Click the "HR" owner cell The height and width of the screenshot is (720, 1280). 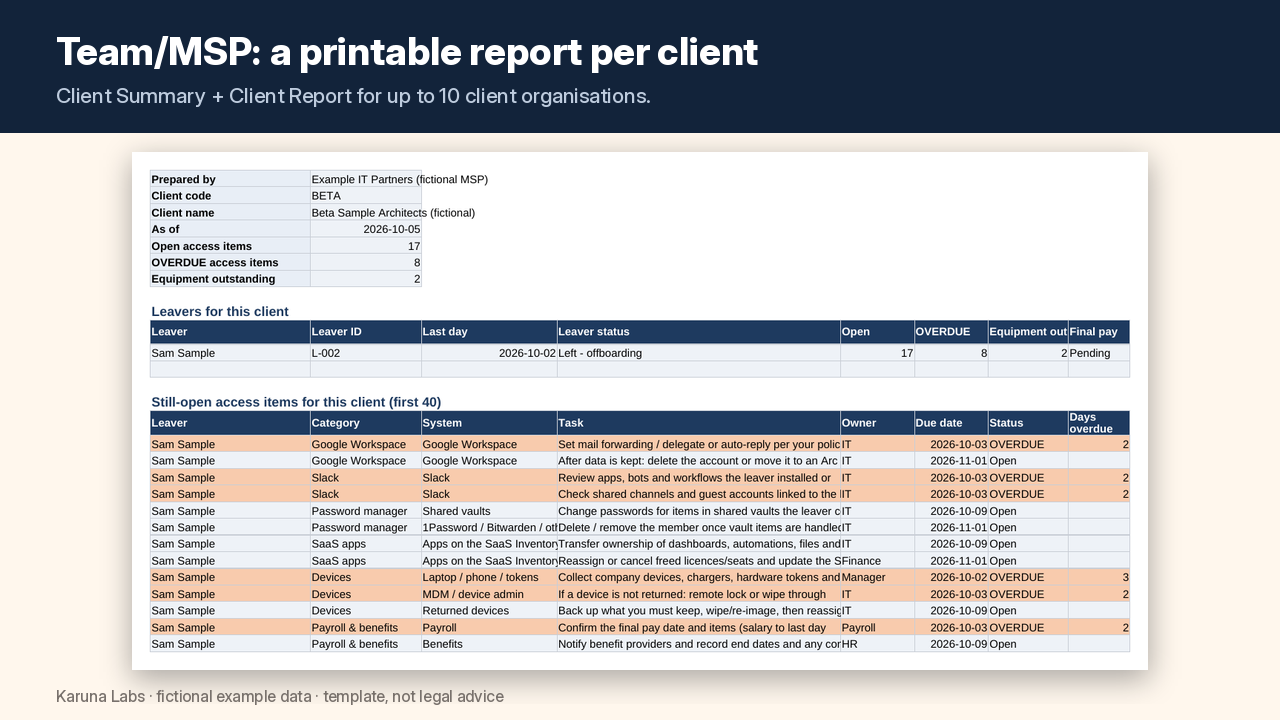877,644
